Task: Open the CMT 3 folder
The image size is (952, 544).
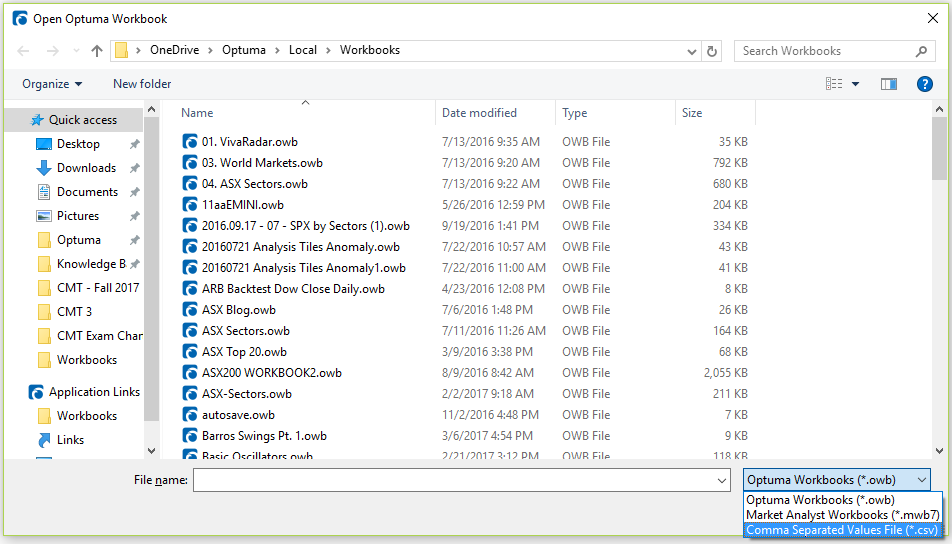Action: (x=74, y=311)
